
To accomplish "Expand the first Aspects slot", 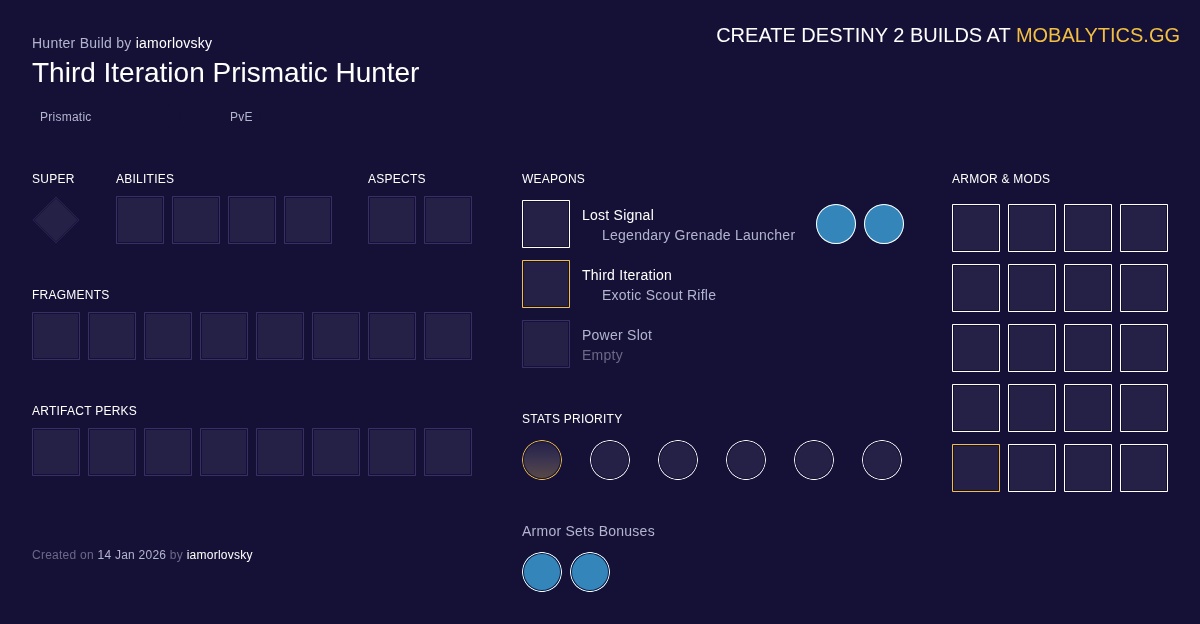I will point(392,220).
